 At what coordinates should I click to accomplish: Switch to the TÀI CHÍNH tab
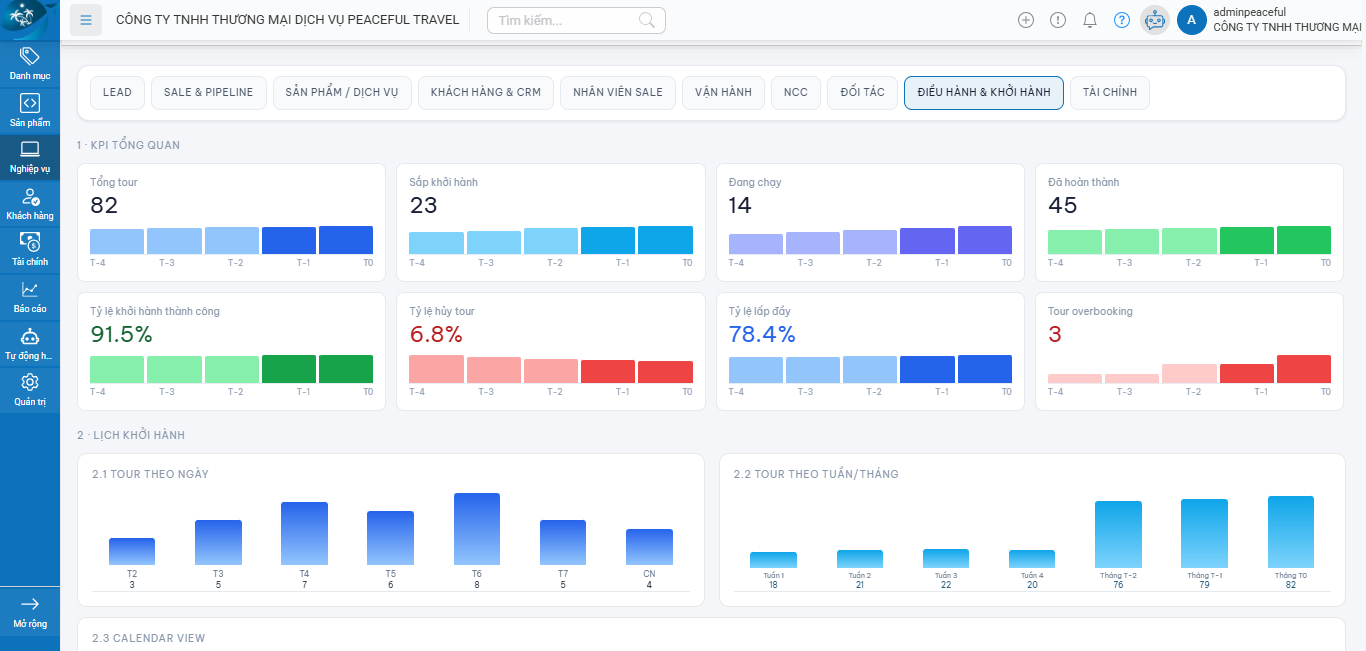pos(1109,92)
